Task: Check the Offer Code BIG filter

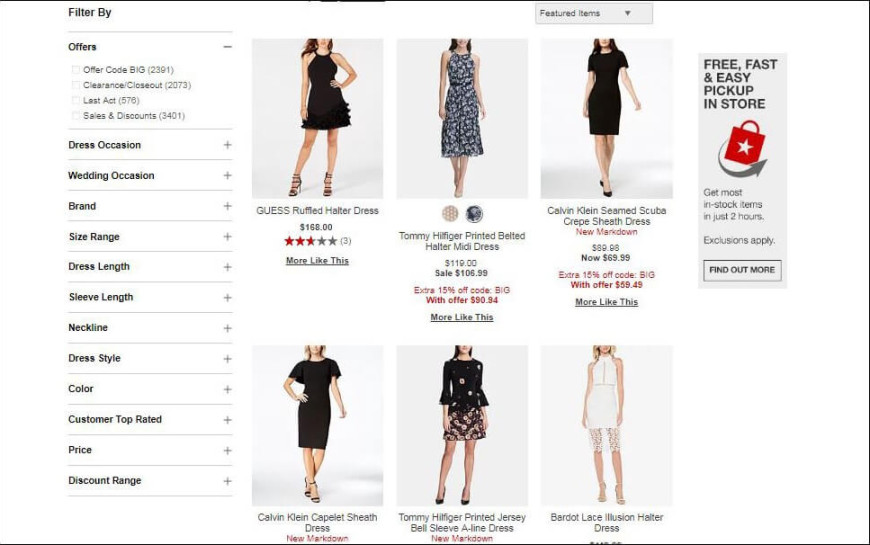Action: point(75,70)
